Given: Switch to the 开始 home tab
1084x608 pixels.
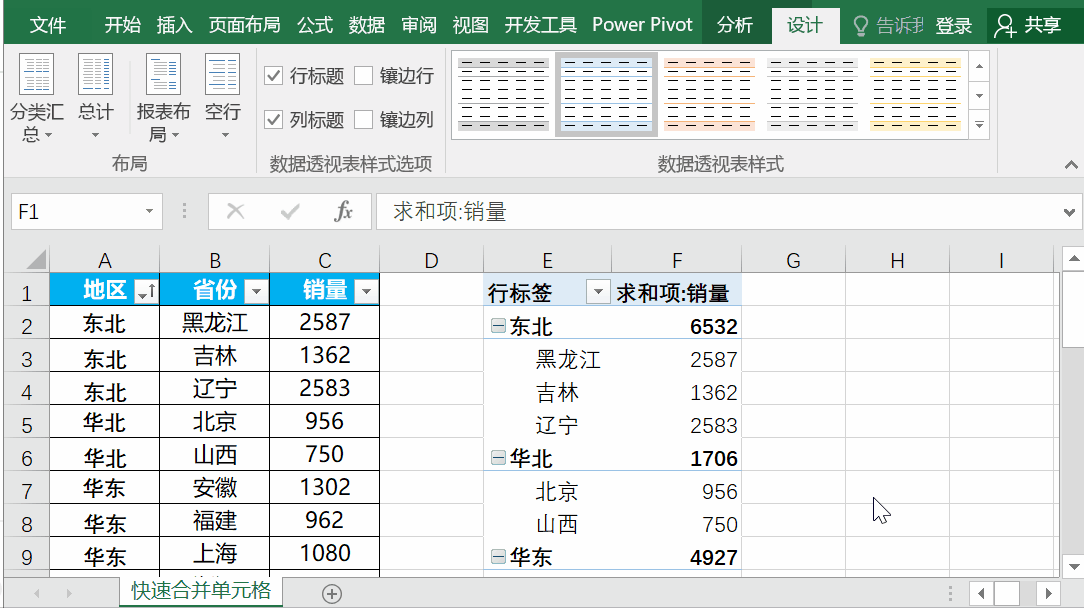Looking at the screenshot, I should pos(122,26).
